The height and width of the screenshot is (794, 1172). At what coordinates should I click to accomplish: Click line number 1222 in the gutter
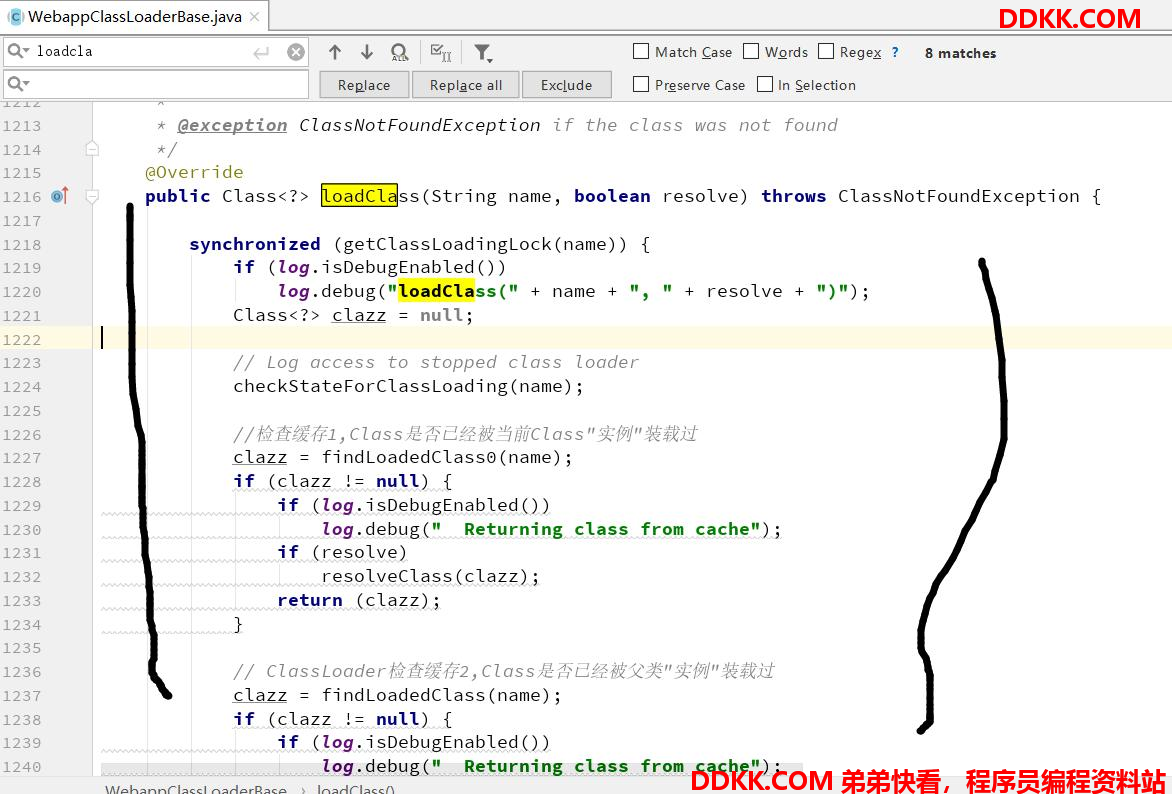22,339
